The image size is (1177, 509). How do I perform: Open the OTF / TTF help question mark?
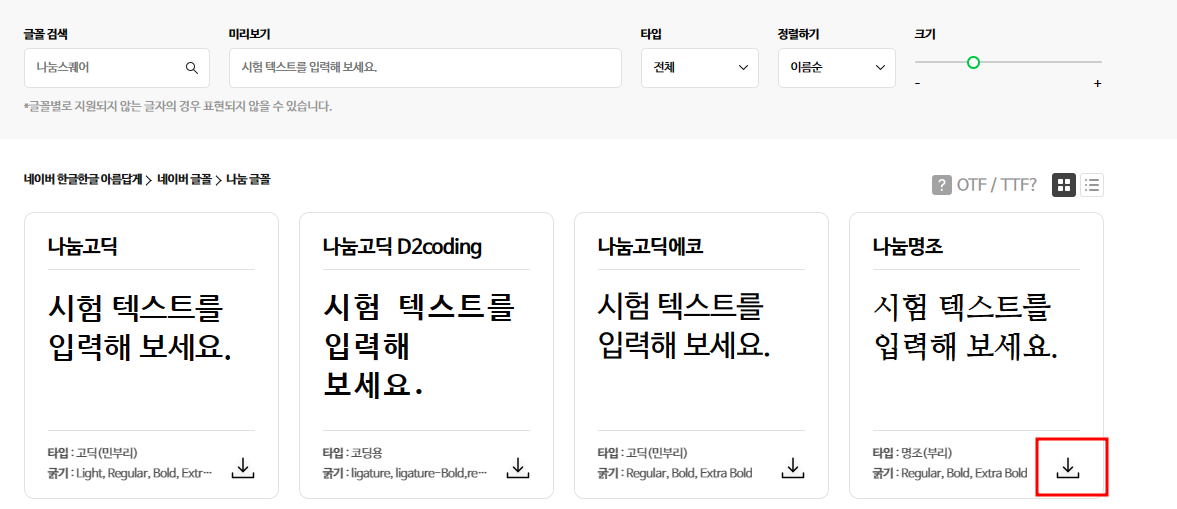coord(942,185)
